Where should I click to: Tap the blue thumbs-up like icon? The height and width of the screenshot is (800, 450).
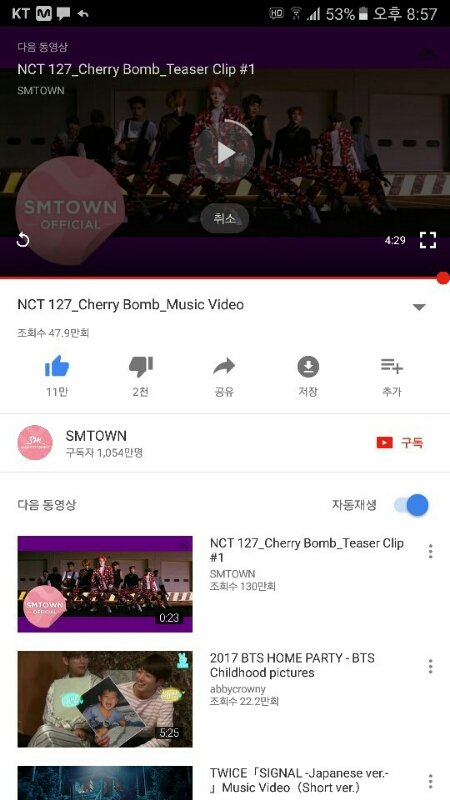tap(57, 366)
